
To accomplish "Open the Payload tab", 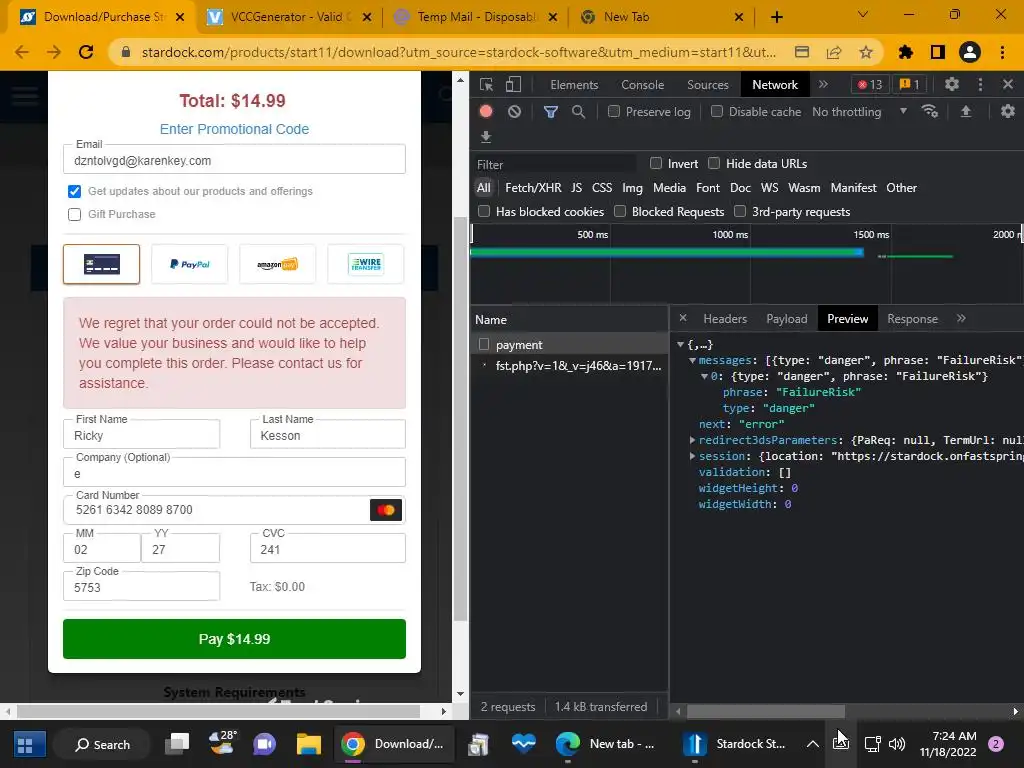I will coord(786,319).
